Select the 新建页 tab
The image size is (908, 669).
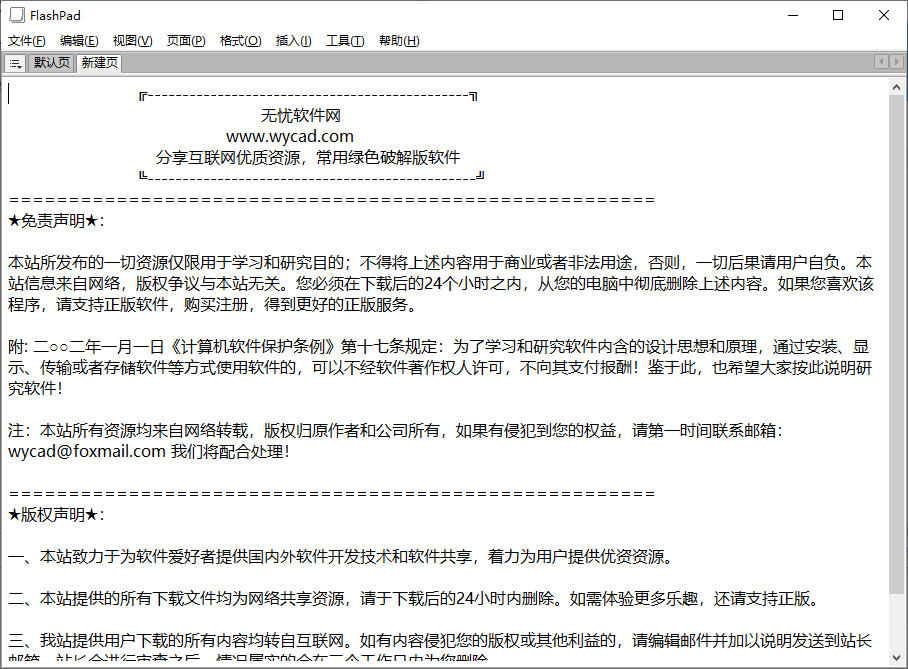pyautogui.click(x=99, y=63)
